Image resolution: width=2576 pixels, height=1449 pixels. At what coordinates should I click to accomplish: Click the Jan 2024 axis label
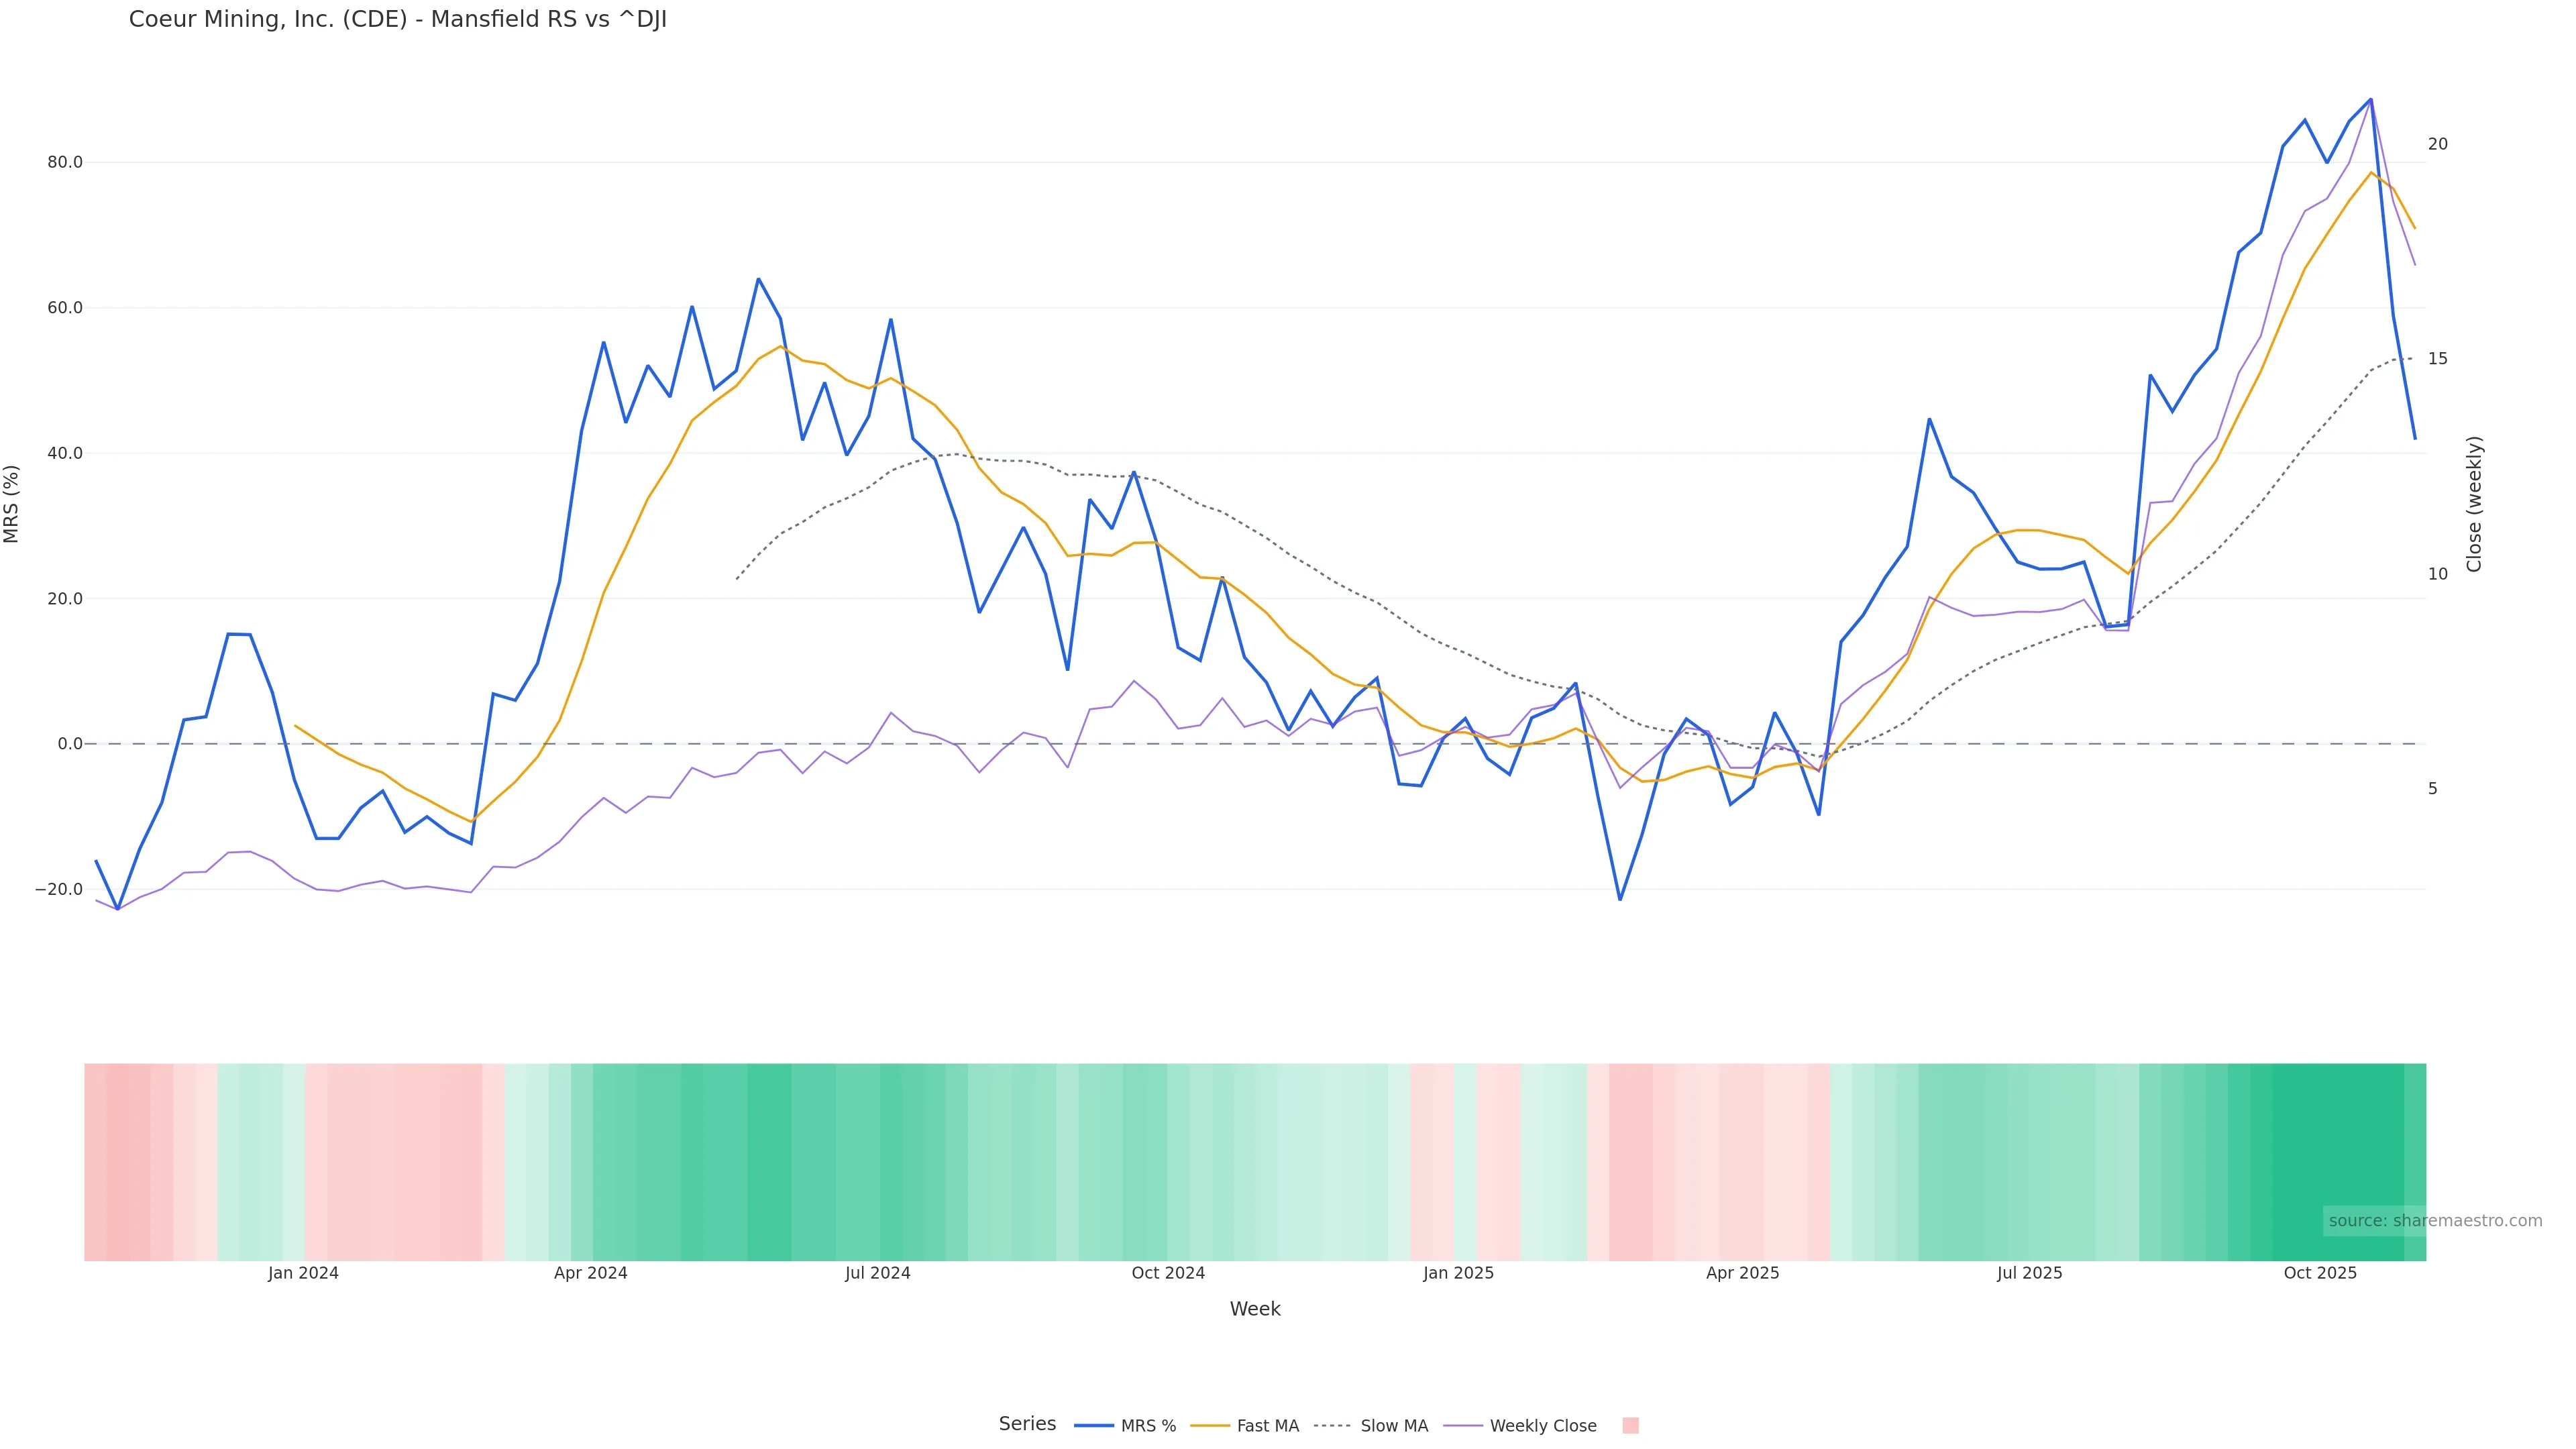coord(303,1274)
